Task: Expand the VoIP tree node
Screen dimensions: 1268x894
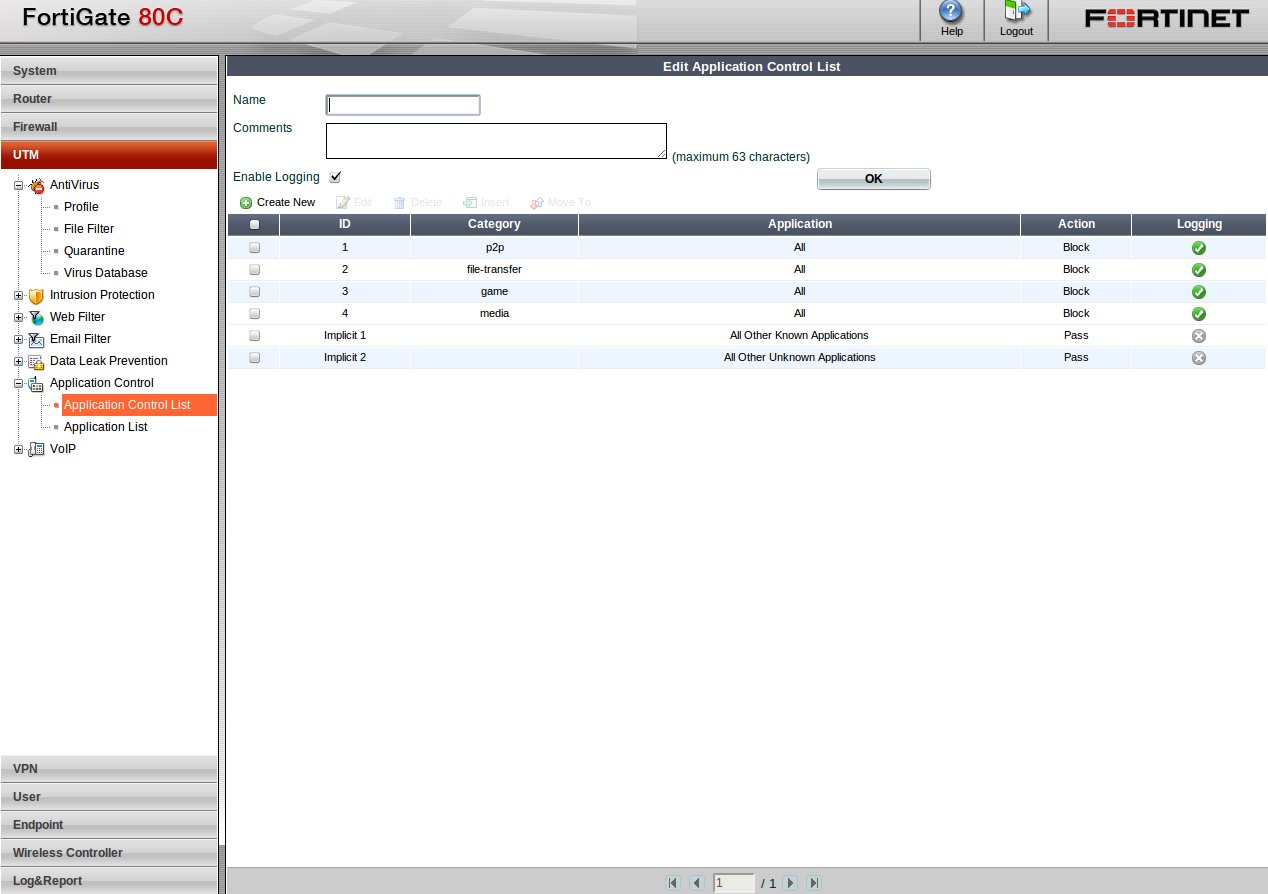Action: 17,449
